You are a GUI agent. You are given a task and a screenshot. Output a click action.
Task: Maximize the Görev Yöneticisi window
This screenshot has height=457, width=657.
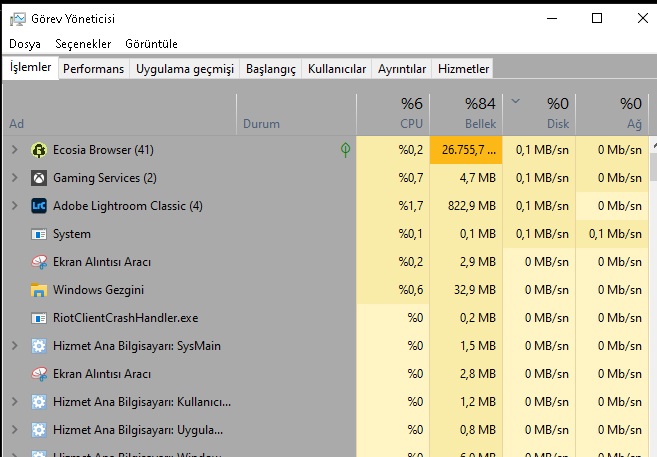[597, 18]
